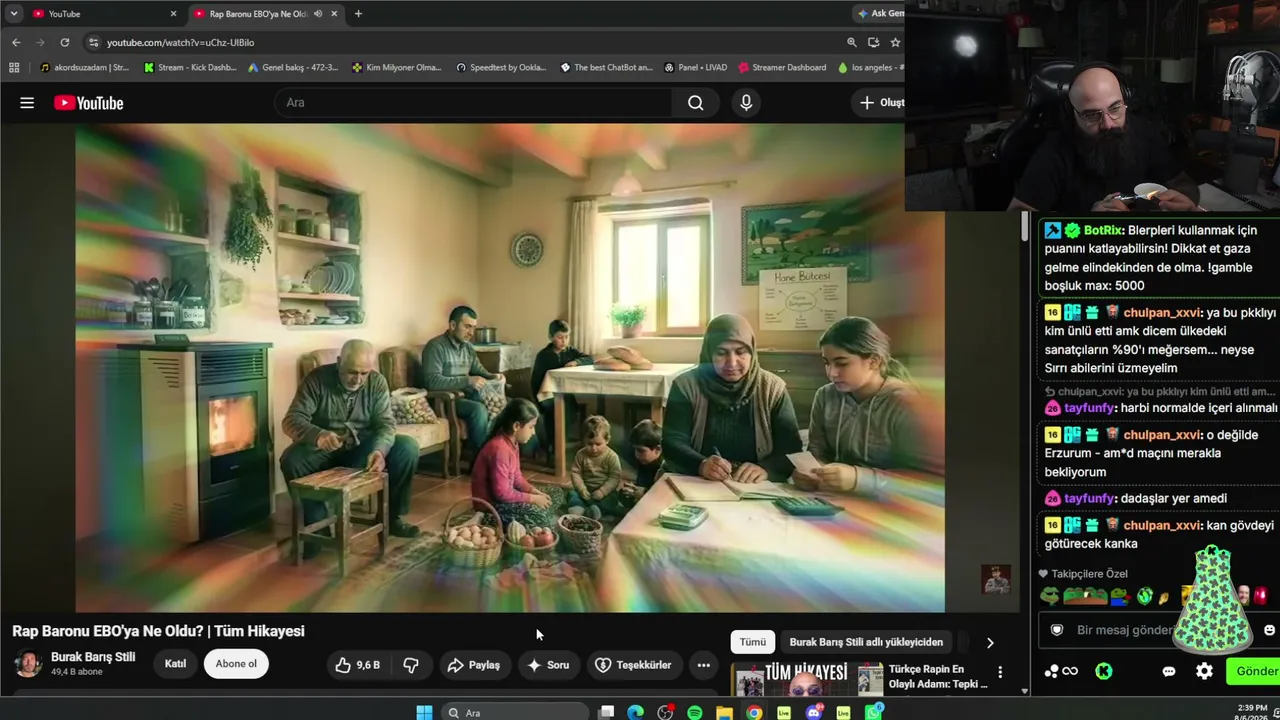Start voice search with the microphone icon
Image resolution: width=1280 pixels, height=720 pixels.
coord(746,103)
